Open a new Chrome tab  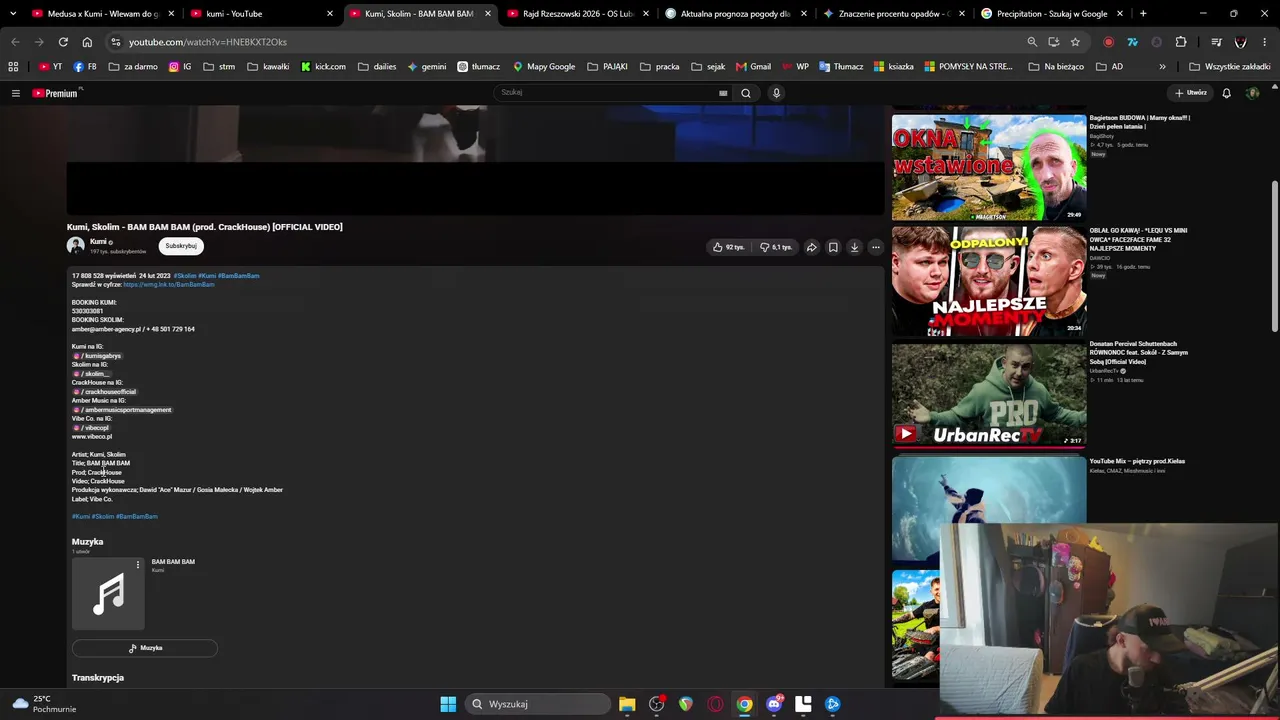click(1143, 14)
